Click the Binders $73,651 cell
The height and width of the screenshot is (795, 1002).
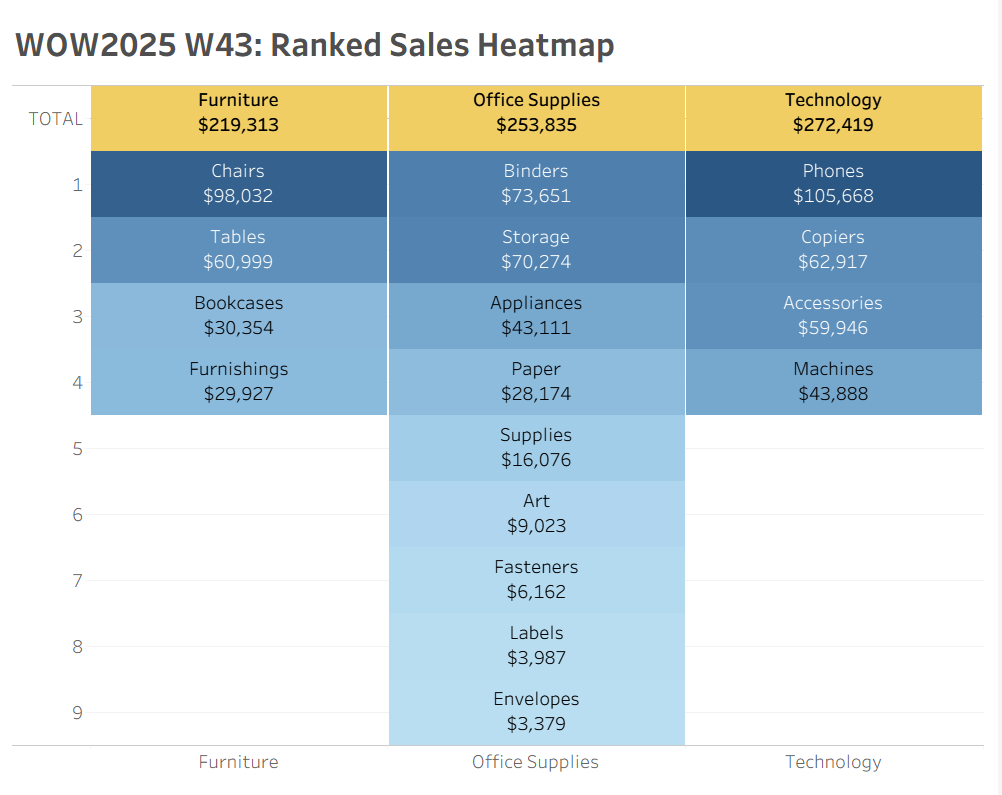[x=536, y=184]
